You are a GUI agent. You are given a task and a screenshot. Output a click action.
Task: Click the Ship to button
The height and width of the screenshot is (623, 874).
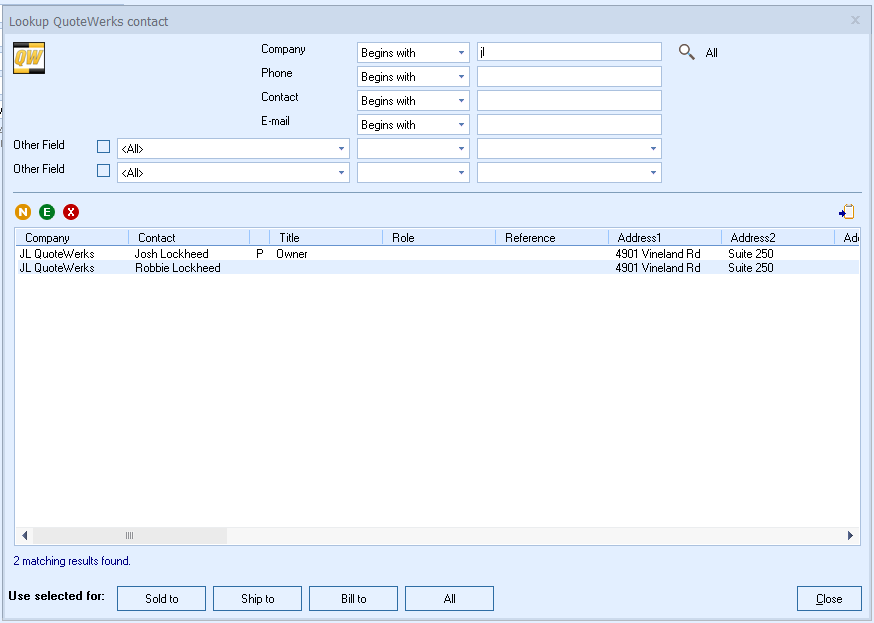tap(258, 598)
